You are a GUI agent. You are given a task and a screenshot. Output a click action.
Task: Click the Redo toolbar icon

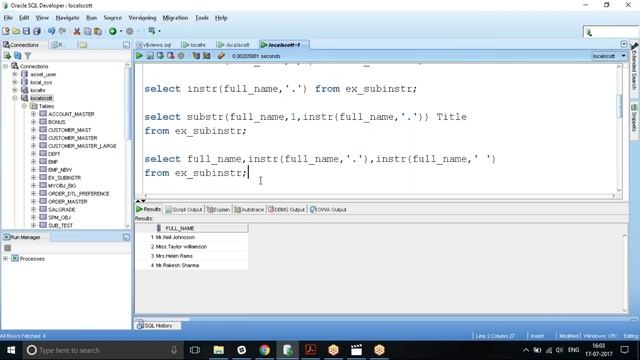click(62, 31)
